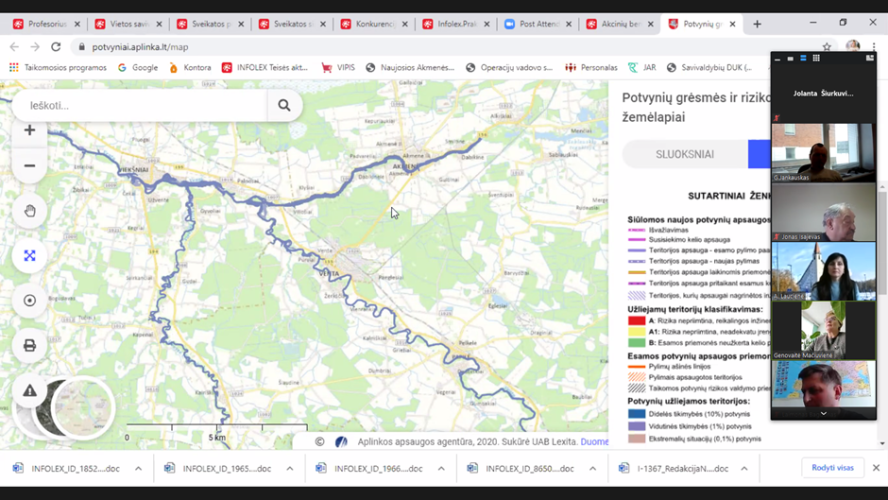Click the blue full extent arrows icon

point(29,256)
